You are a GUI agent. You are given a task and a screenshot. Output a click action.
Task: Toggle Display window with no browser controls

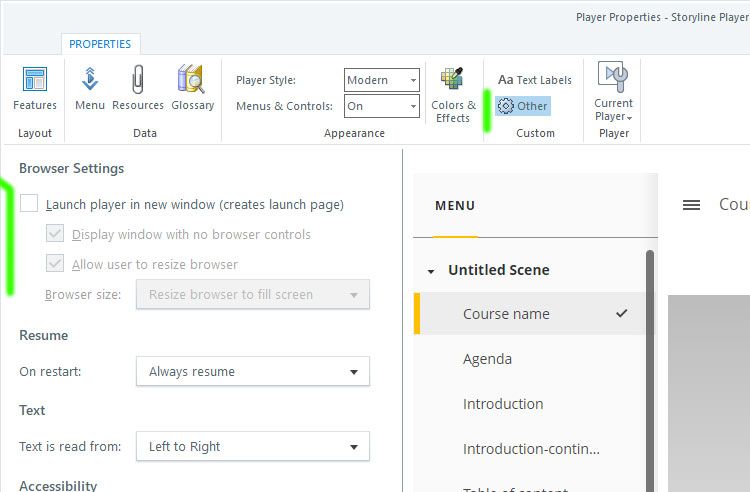[56, 234]
